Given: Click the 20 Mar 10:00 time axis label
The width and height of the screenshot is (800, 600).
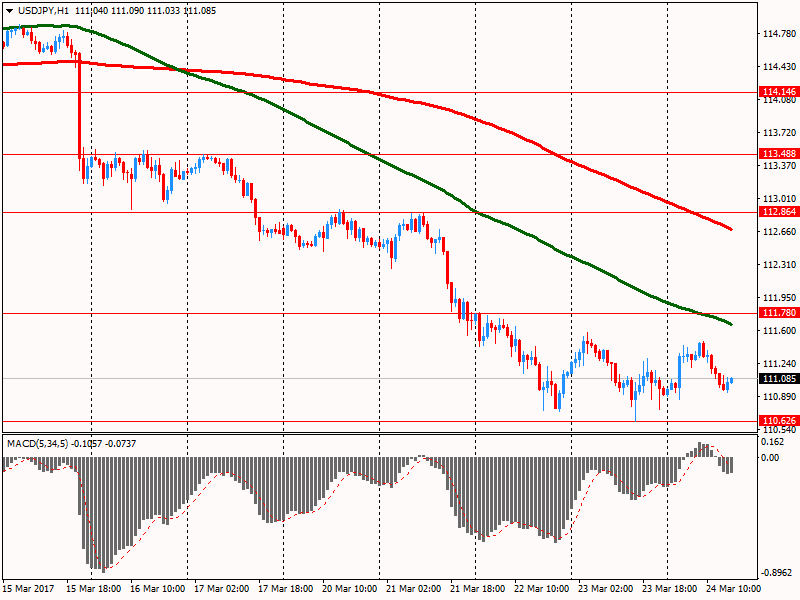Looking at the screenshot, I should 350,589.
